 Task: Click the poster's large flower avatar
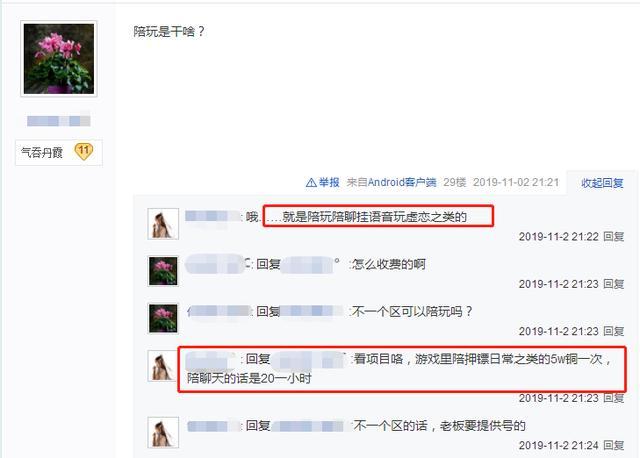coord(59,59)
